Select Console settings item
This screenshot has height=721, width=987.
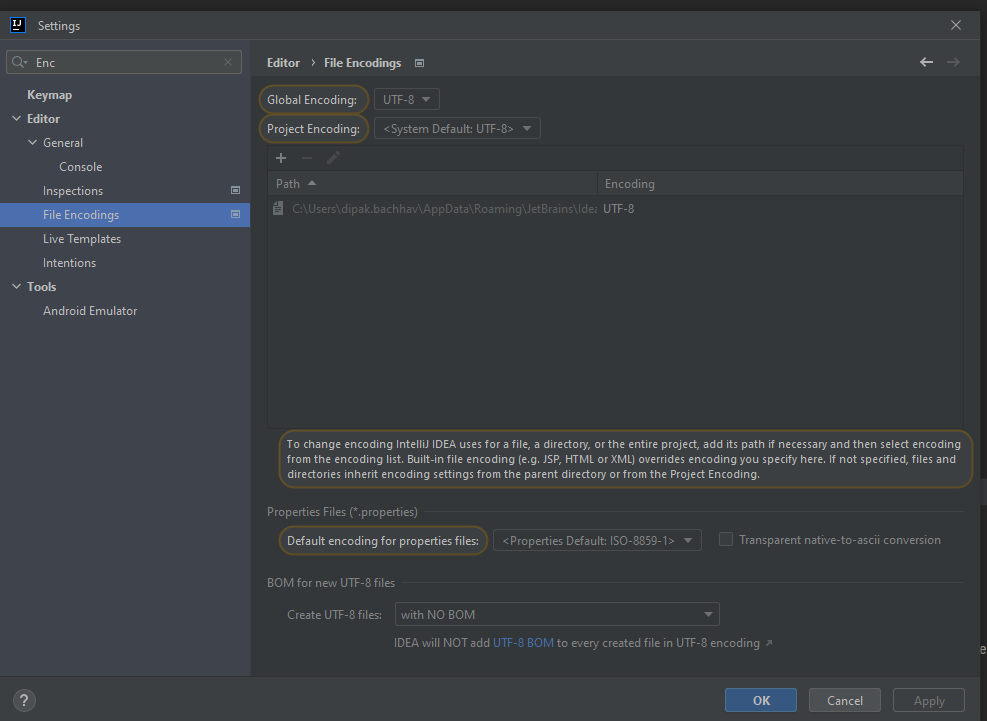81,166
